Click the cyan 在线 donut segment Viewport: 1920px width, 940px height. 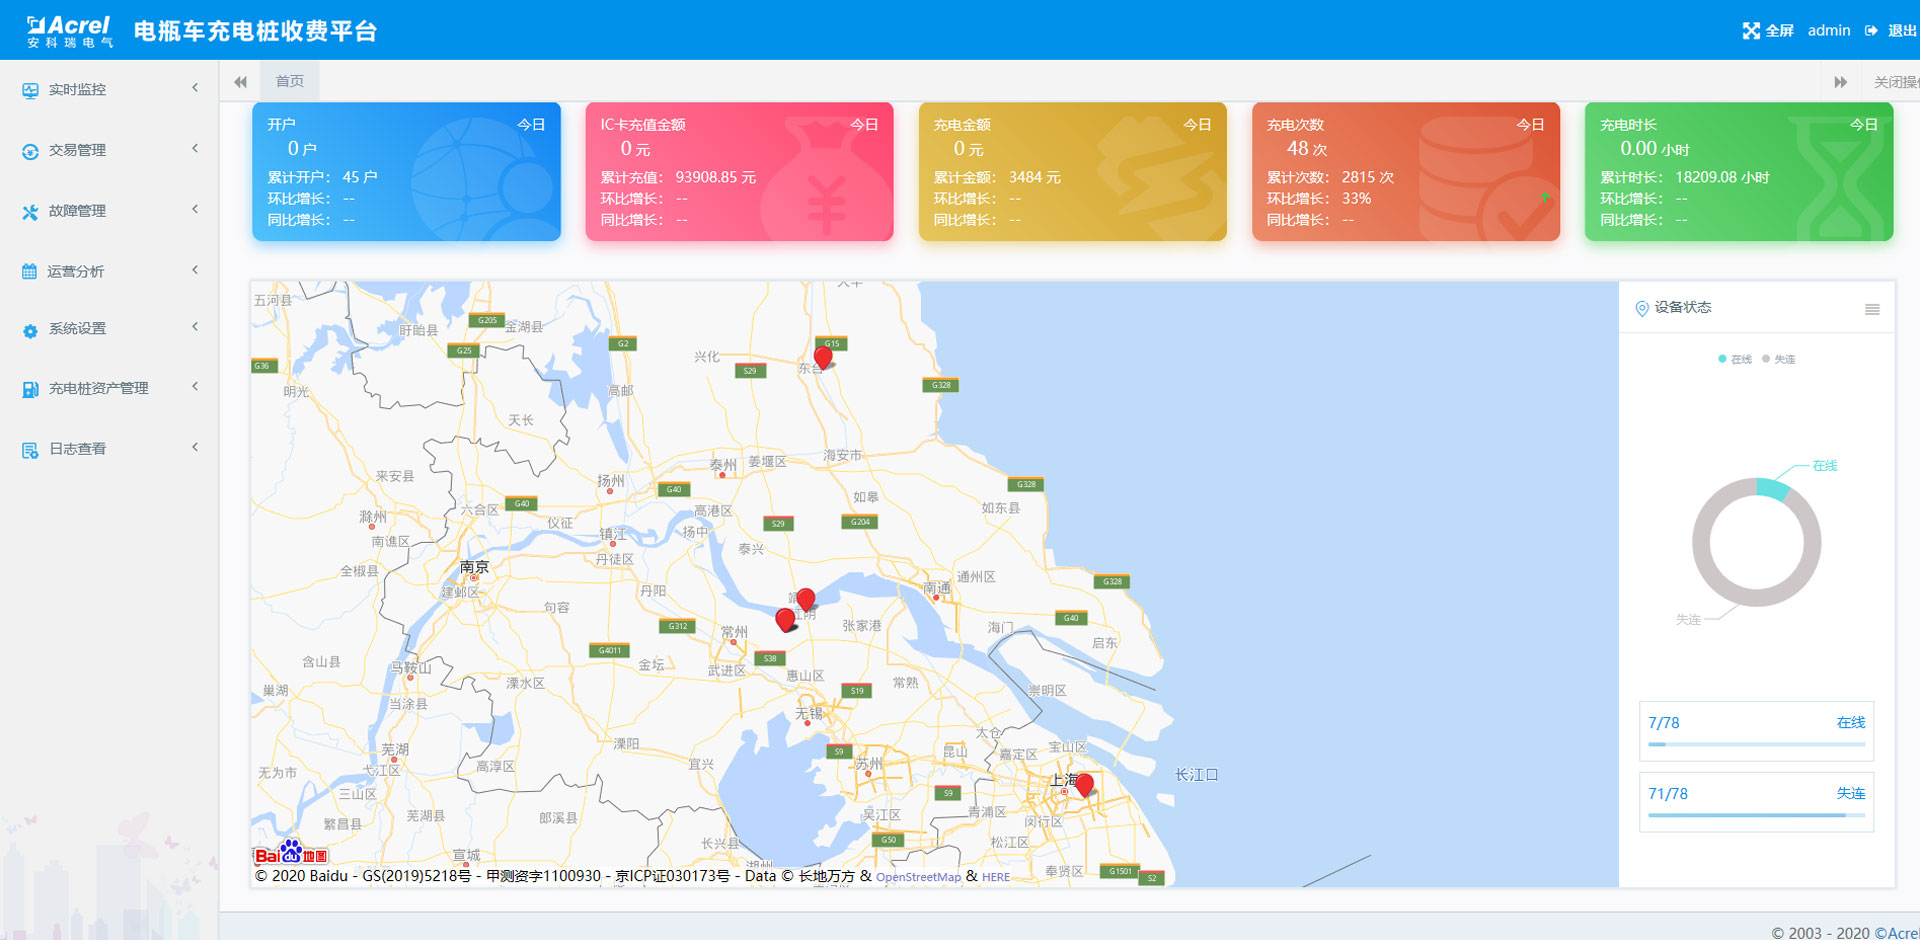(1772, 487)
